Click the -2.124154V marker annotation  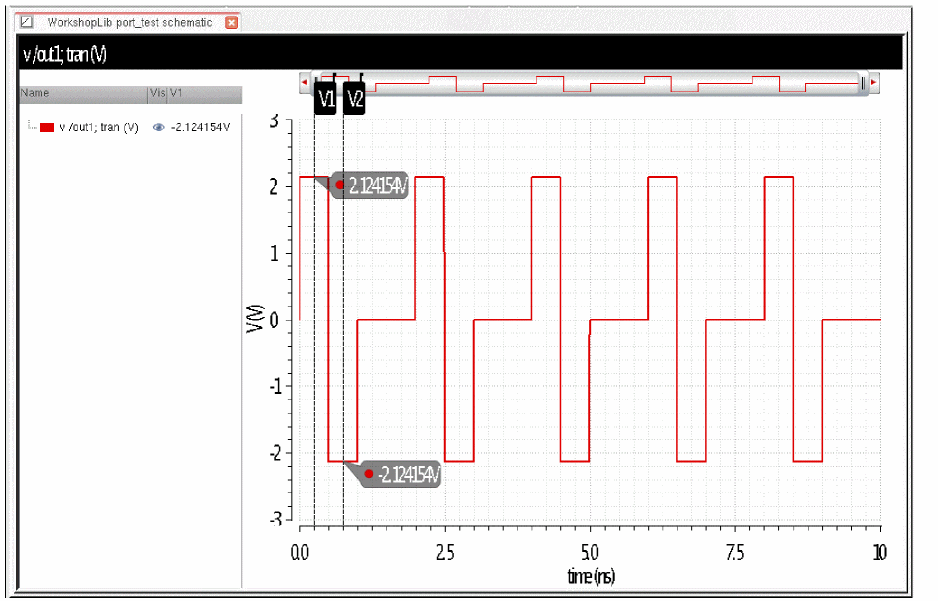pyautogui.click(x=401, y=474)
